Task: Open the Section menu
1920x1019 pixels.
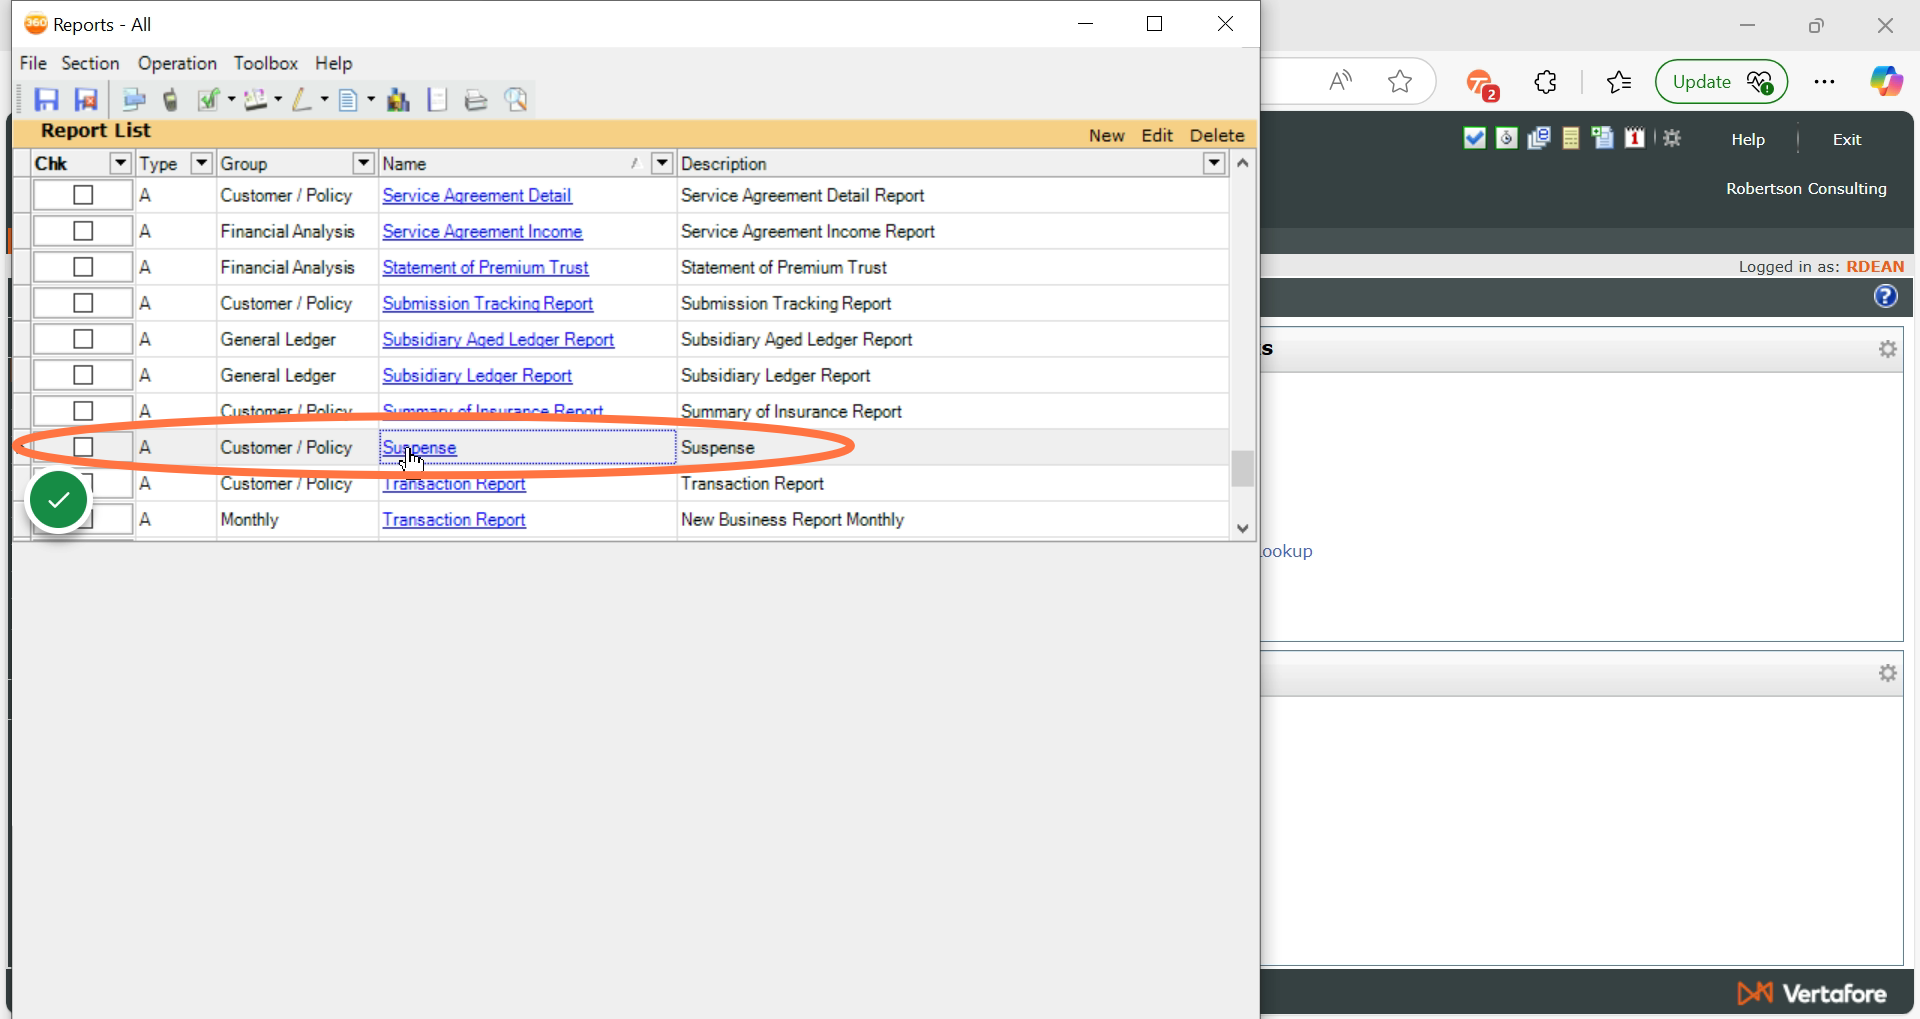Action: 90,63
